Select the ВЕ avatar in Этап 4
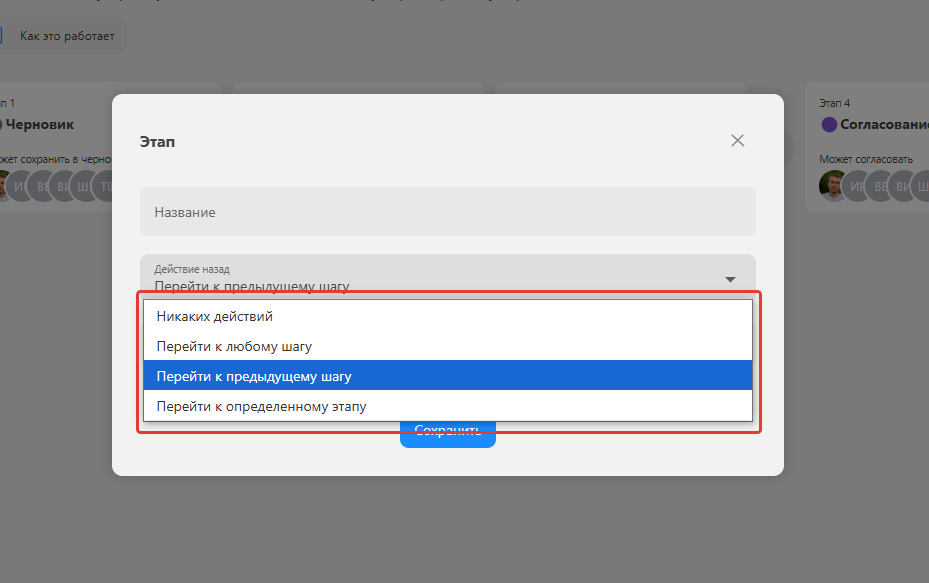The height and width of the screenshot is (583, 929). 881,186
